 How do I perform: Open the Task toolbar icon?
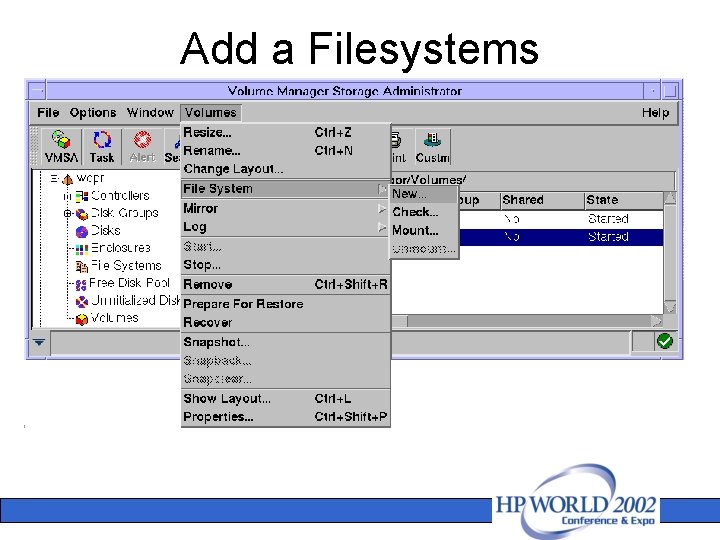click(102, 146)
